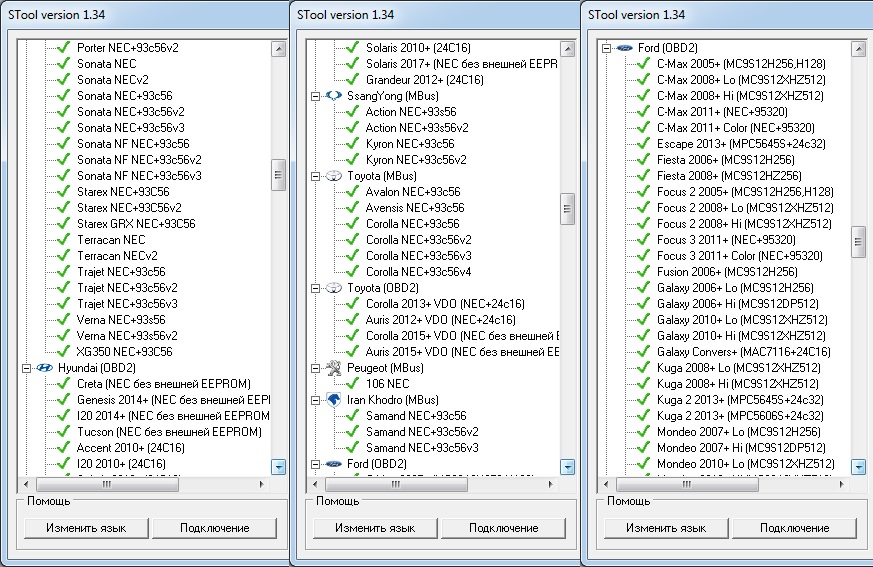Click green check icon beside Creta entry
The width and height of the screenshot is (873, 567).
click(63, 384)
